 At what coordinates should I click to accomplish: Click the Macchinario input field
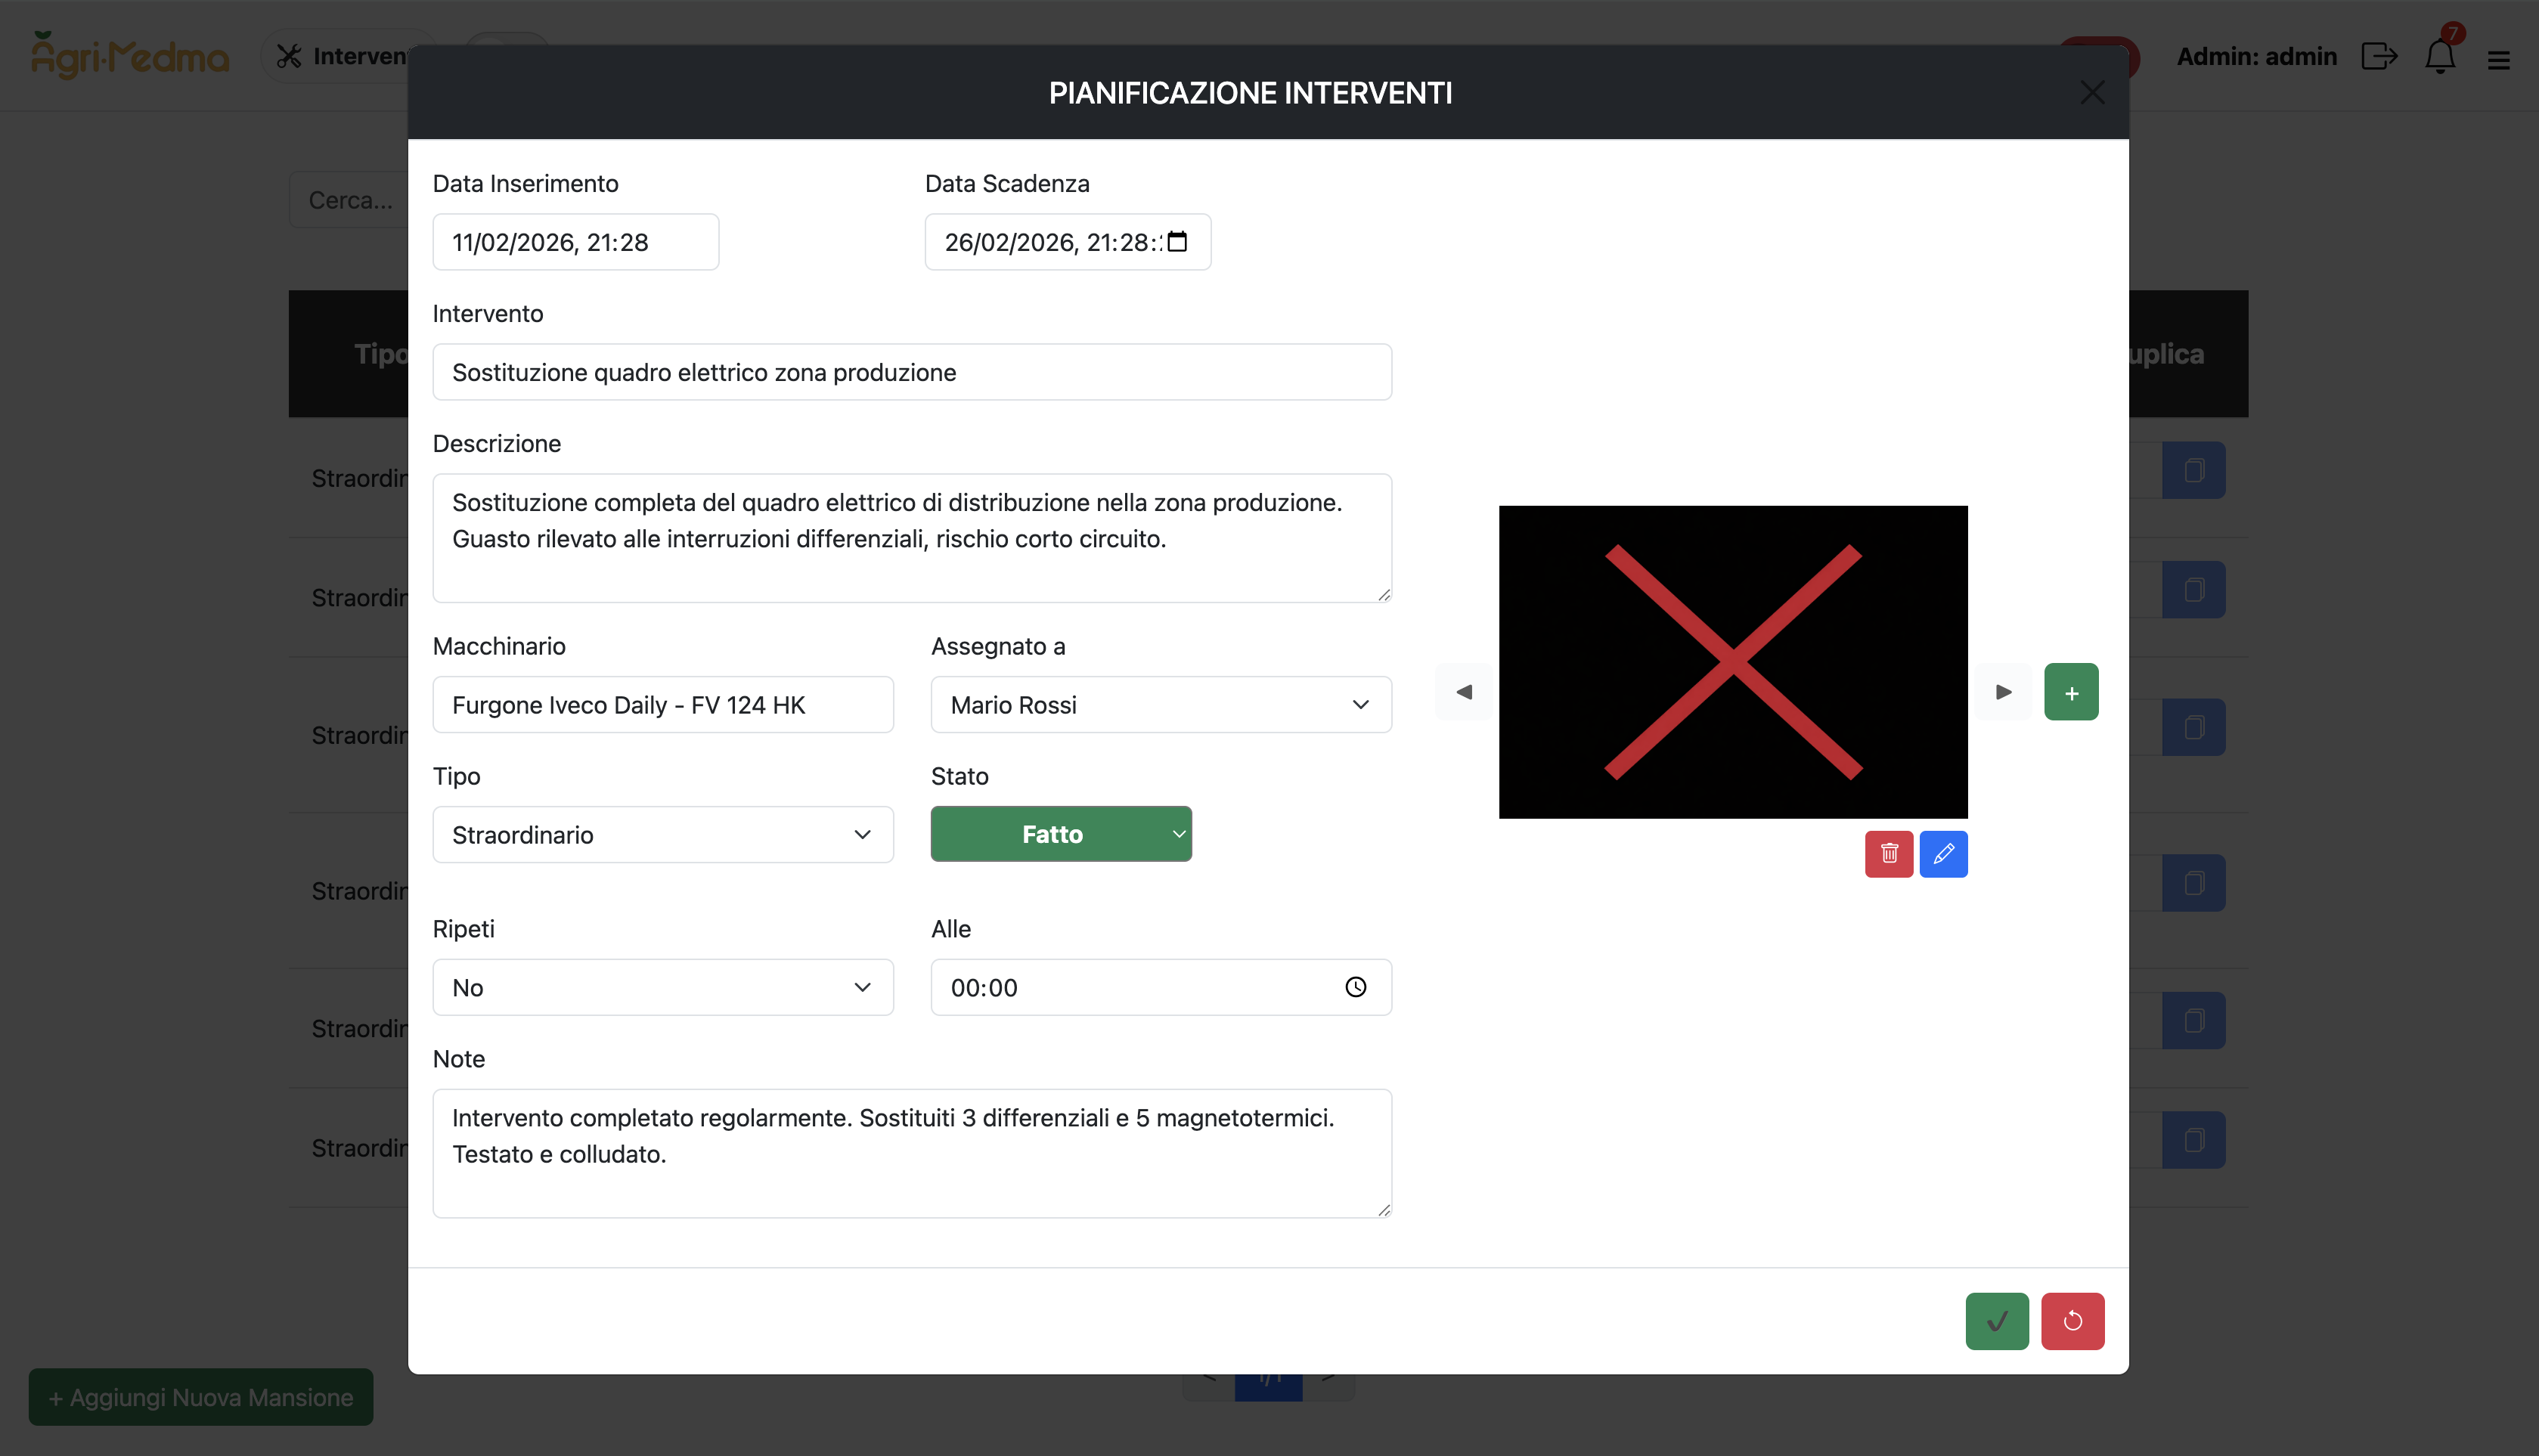[663, 705]
